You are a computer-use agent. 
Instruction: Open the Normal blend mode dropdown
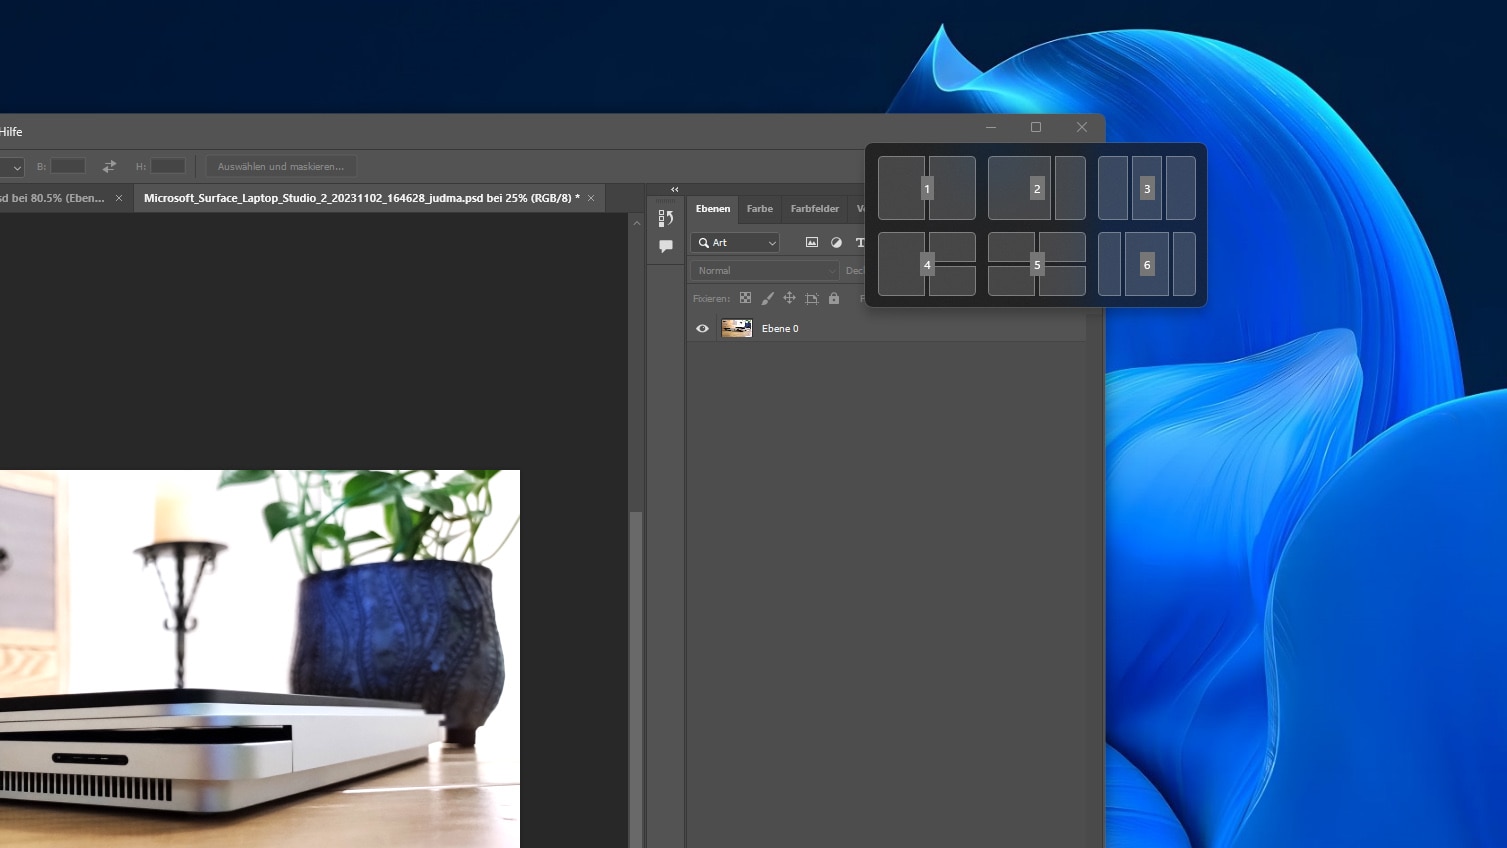click(765, 271)
